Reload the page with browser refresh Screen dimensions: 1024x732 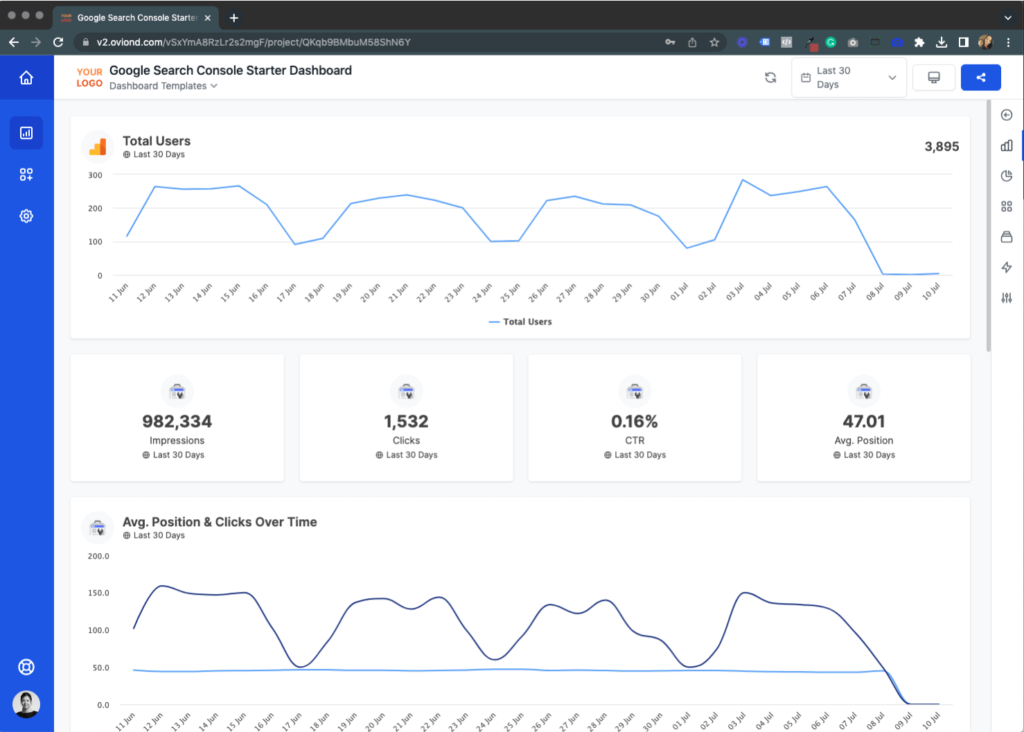(x=58, y=42)
